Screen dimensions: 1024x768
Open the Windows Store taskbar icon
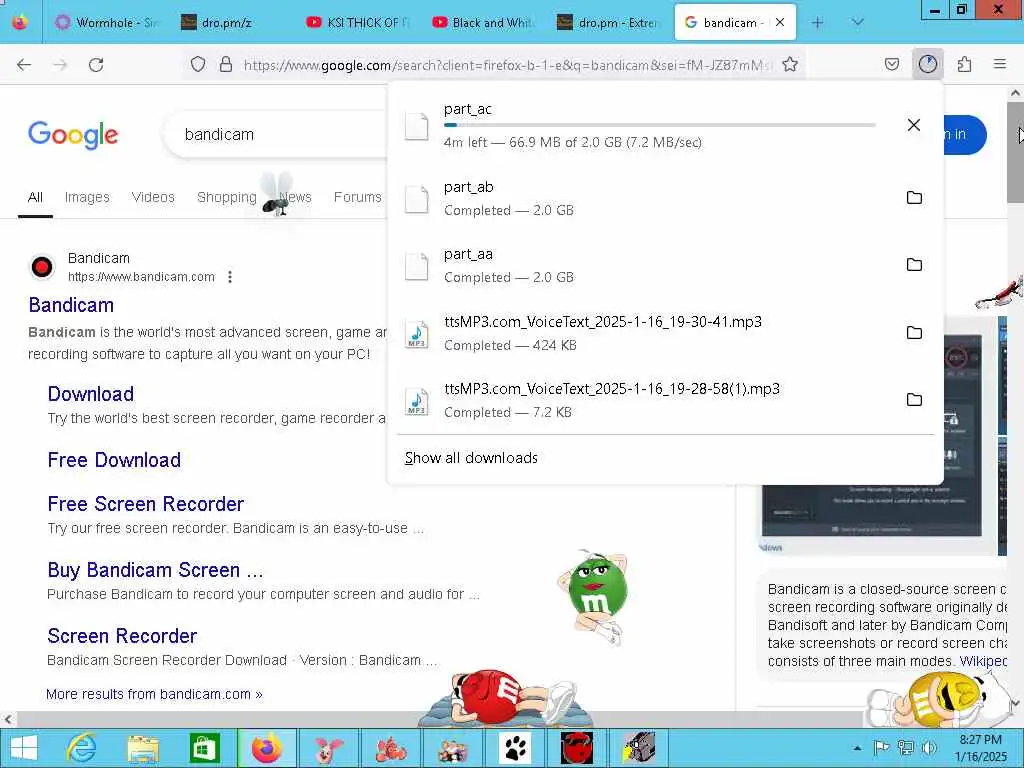[x=204, y=748]
